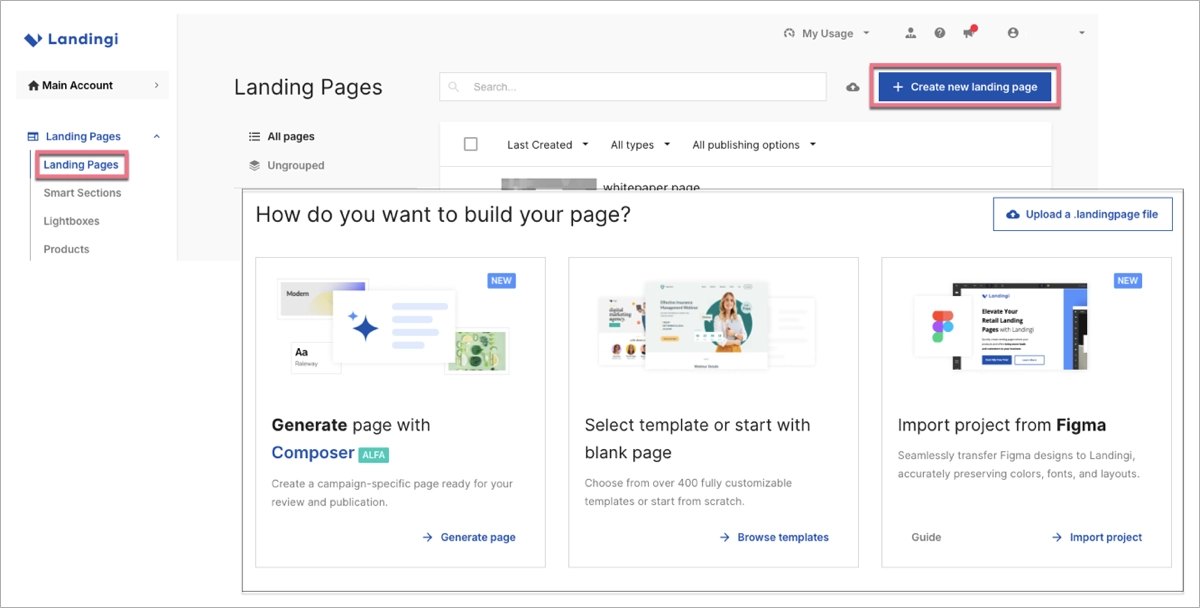Open the user profile avatar icon
The width and height of the screenshot is (1200, 608).
coord(1013,33)
